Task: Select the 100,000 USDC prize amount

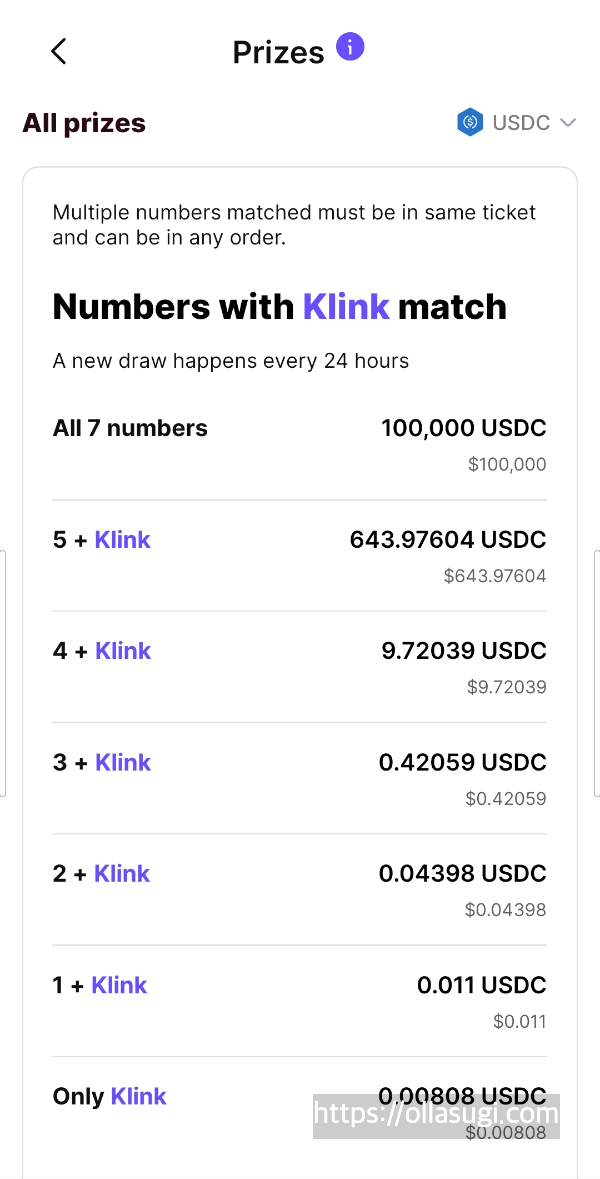Action: click(463, 428)
